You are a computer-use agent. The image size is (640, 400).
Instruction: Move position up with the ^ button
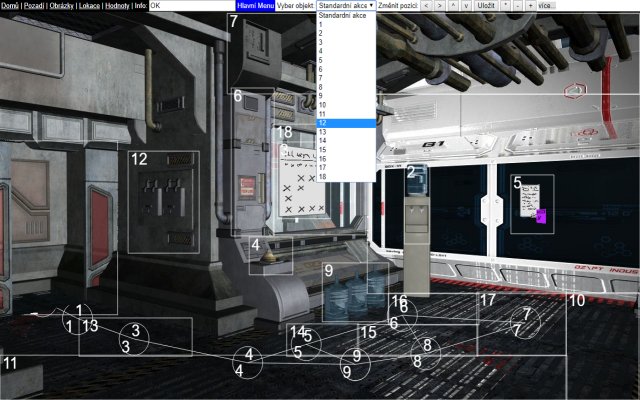coord(453,6)
